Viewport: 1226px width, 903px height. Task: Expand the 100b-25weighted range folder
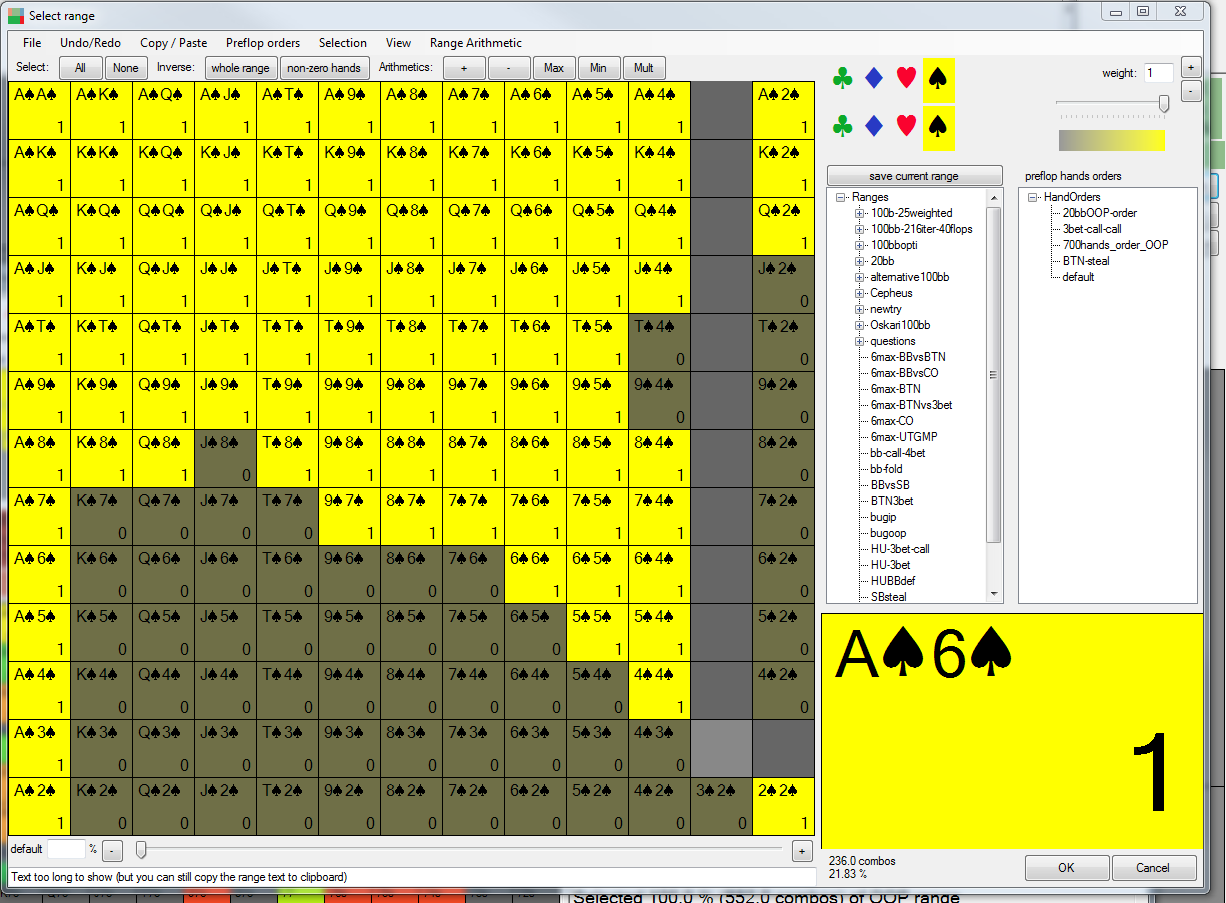coord(859,213)
